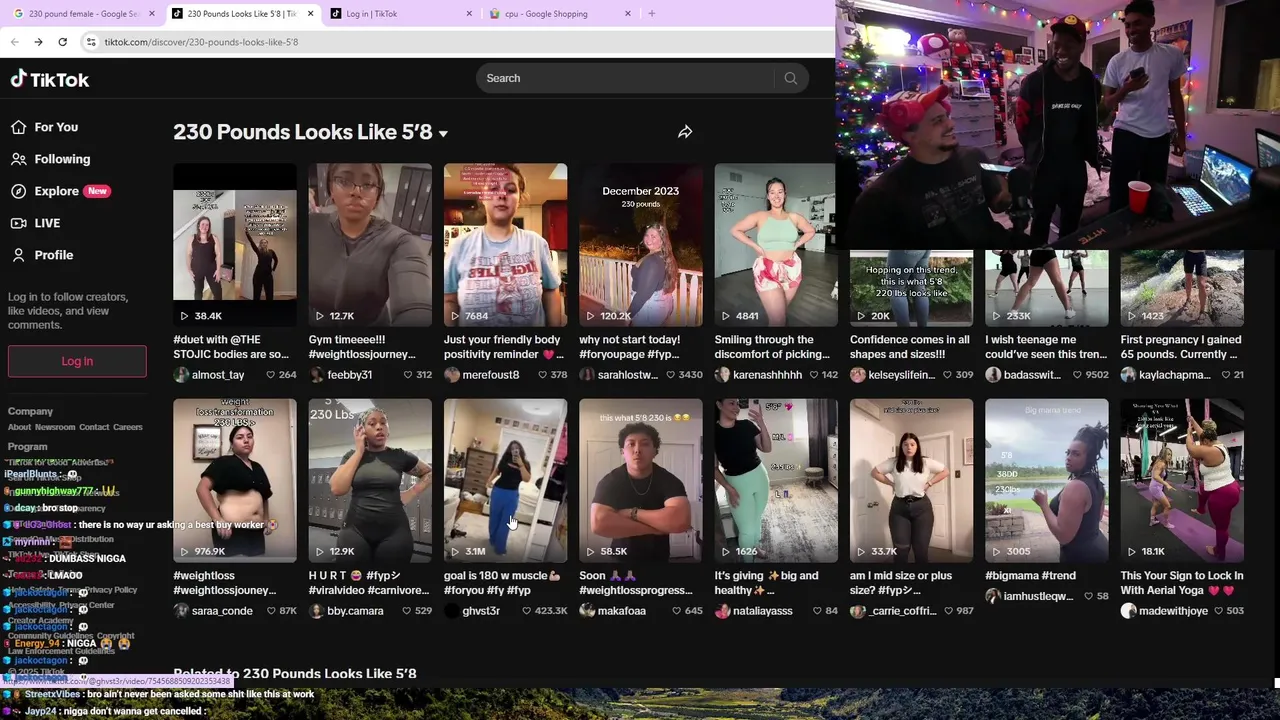This screenshot has width=1280, height=720.
Task: Open the feebby31 gym time video thumbnail
Action: pyautogui.click(x=370, y=245)
